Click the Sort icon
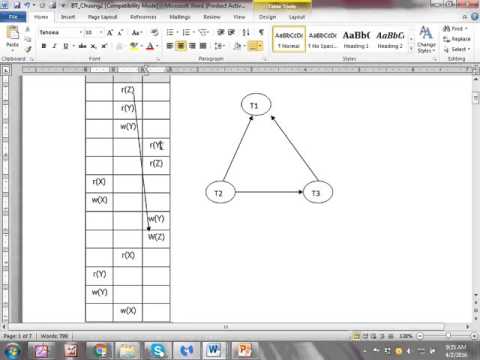480x360 pixels. point(246,32)
